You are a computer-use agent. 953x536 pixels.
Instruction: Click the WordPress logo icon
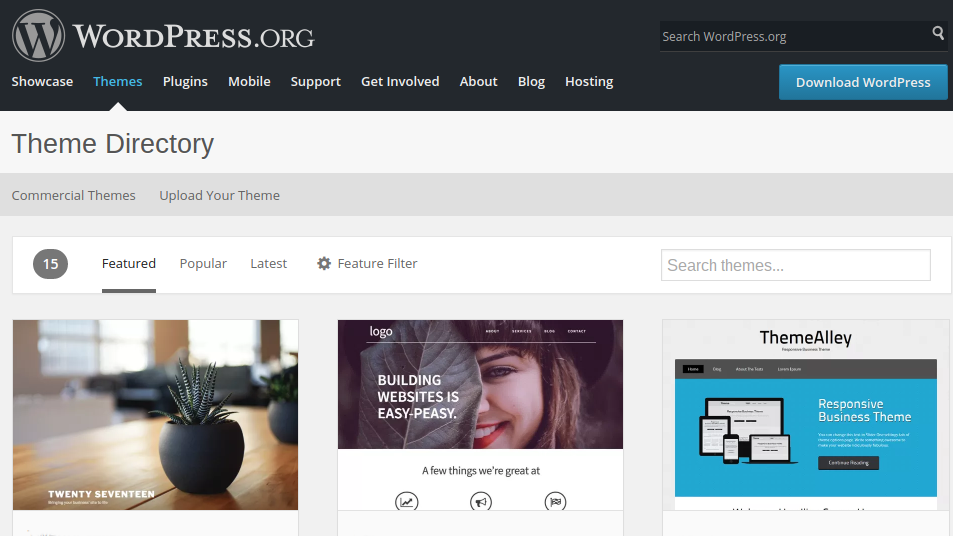(38, 35)
